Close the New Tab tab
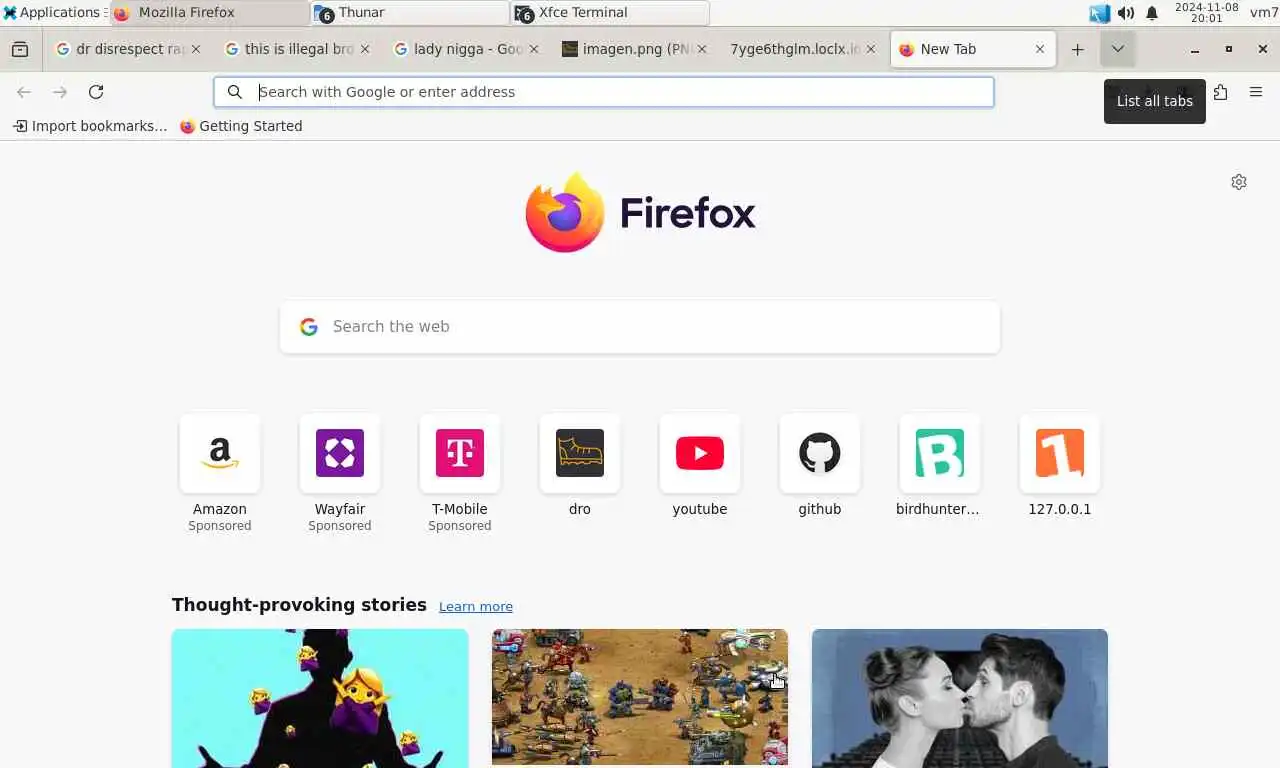1280x768 pixels. (x=1040, y=49)
